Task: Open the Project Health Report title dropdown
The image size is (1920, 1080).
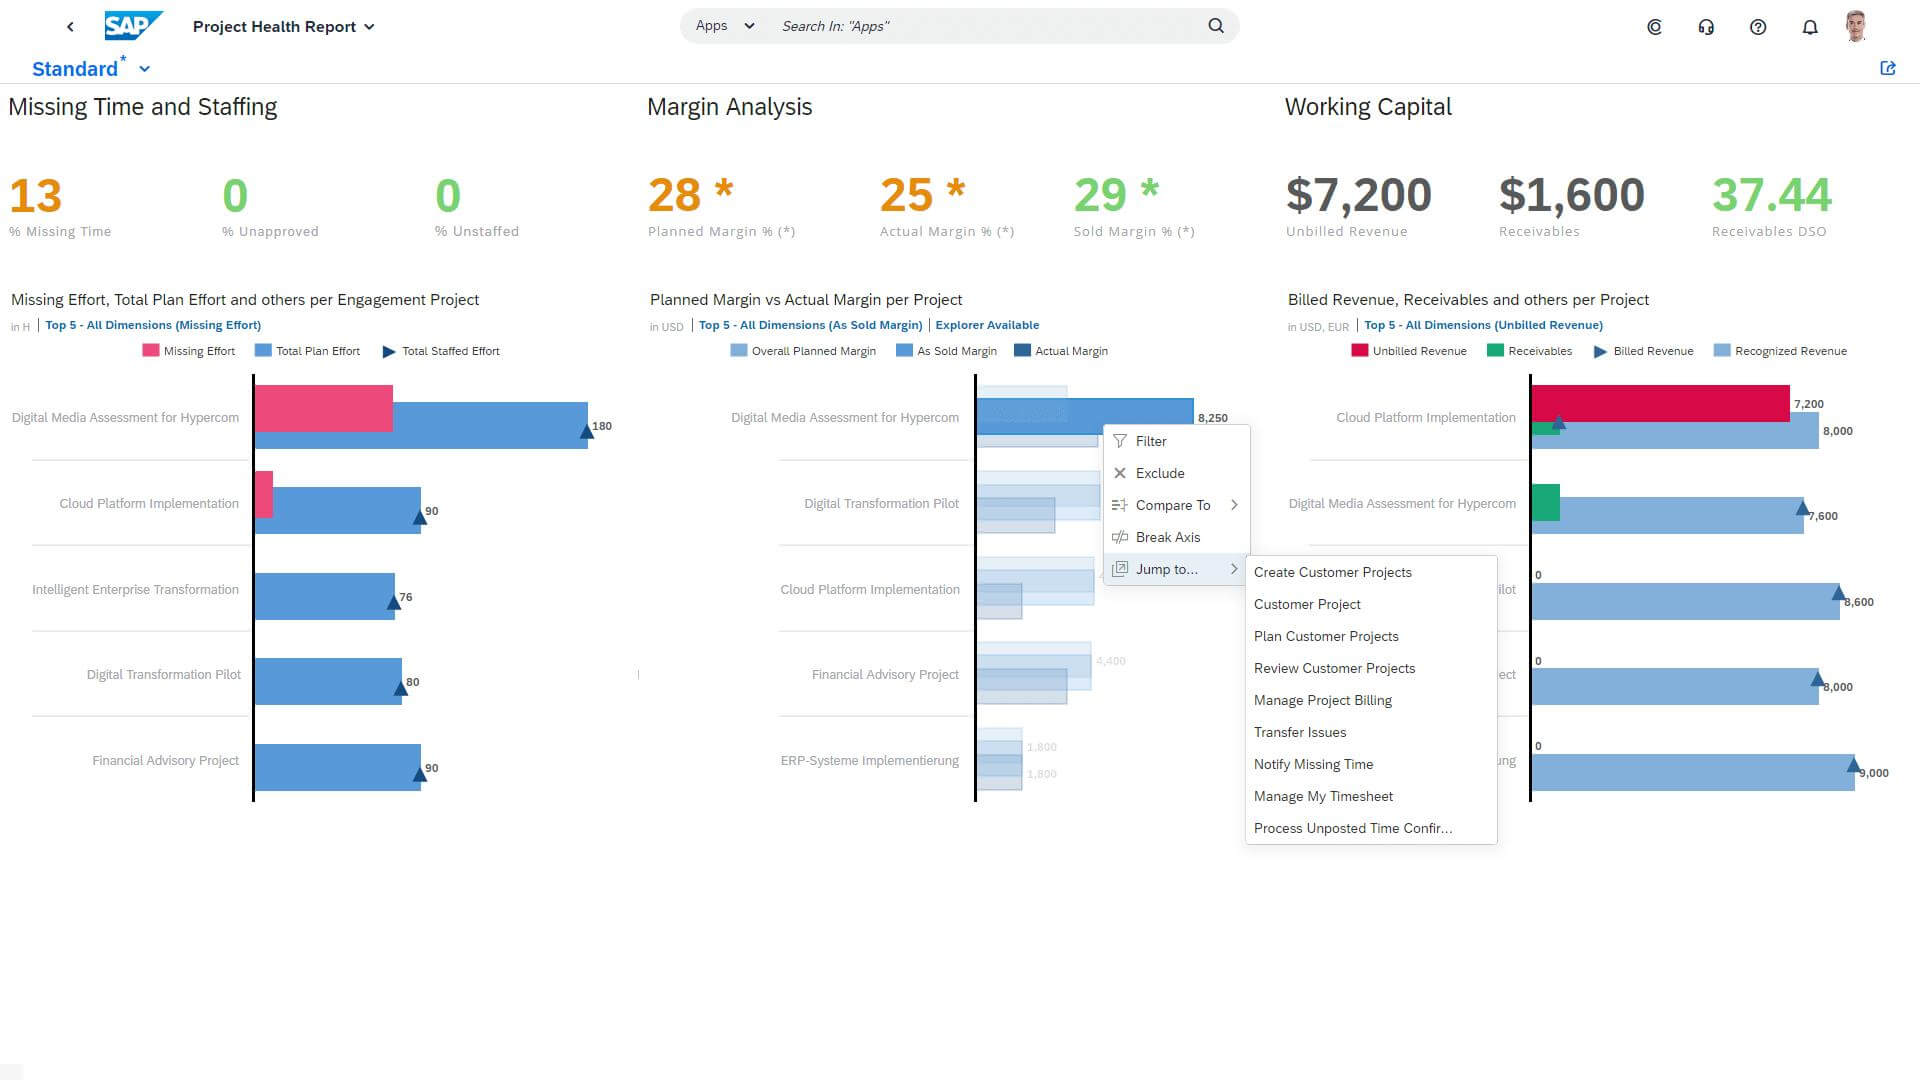Action: click(x=369, y=27)
